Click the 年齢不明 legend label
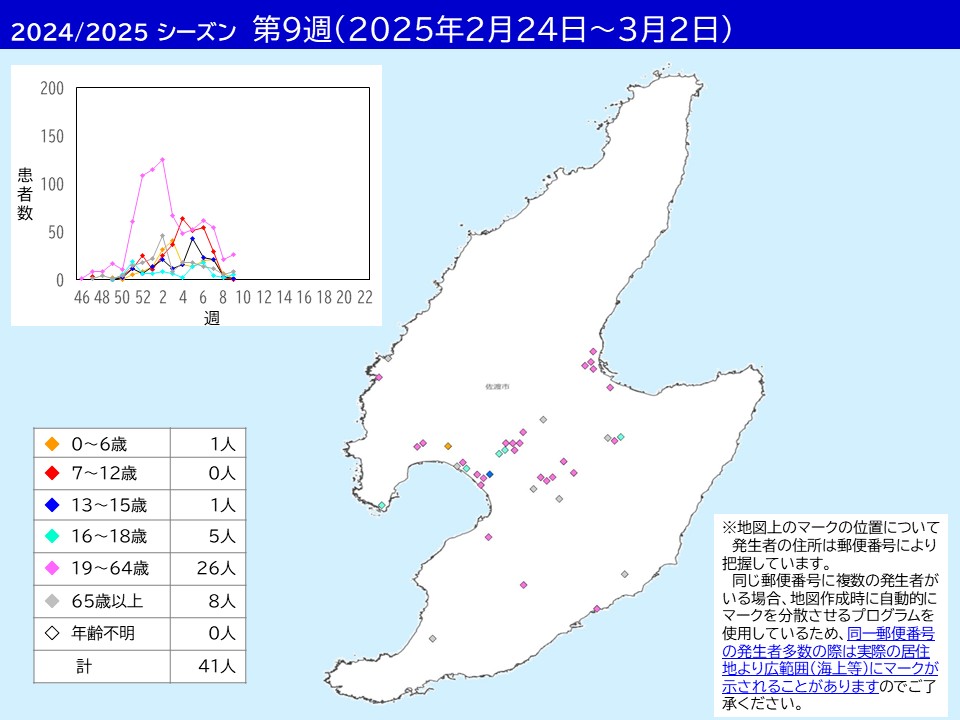Image resolution: width=960 pixels, height=720 pixels. coord(103,633)
